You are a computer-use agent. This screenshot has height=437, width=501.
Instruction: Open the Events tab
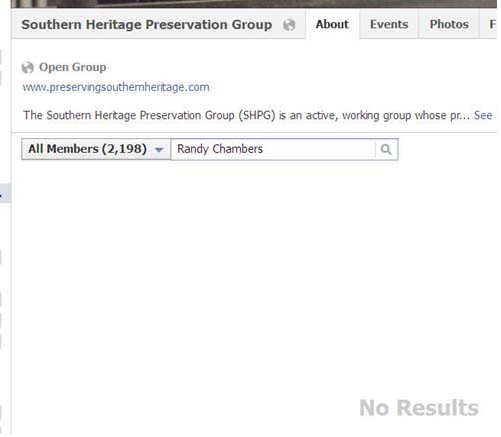(389, 24)
